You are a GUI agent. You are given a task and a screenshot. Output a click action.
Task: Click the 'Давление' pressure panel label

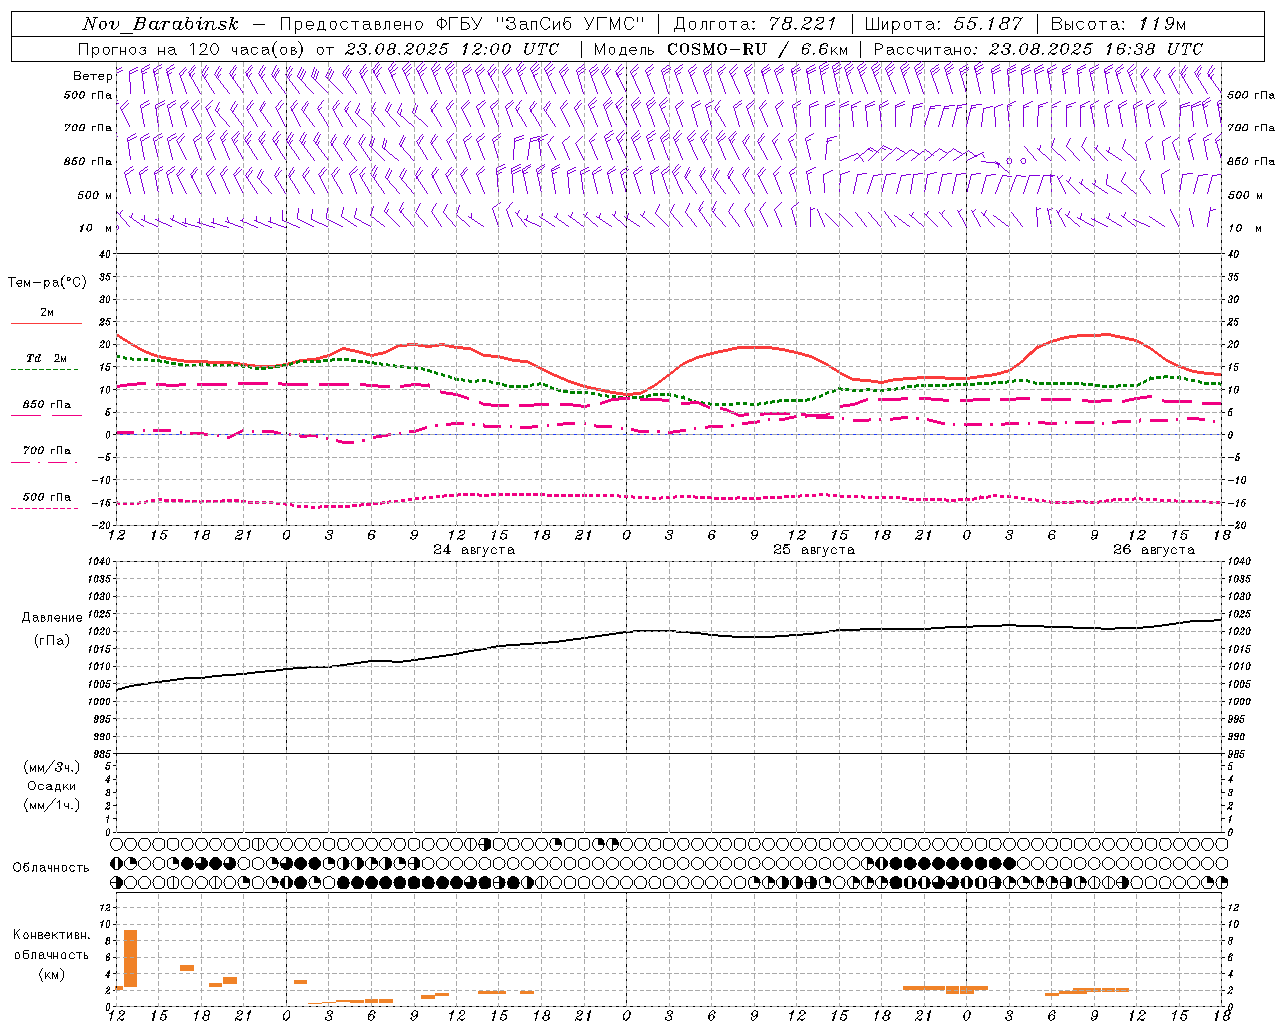[52, 618]
